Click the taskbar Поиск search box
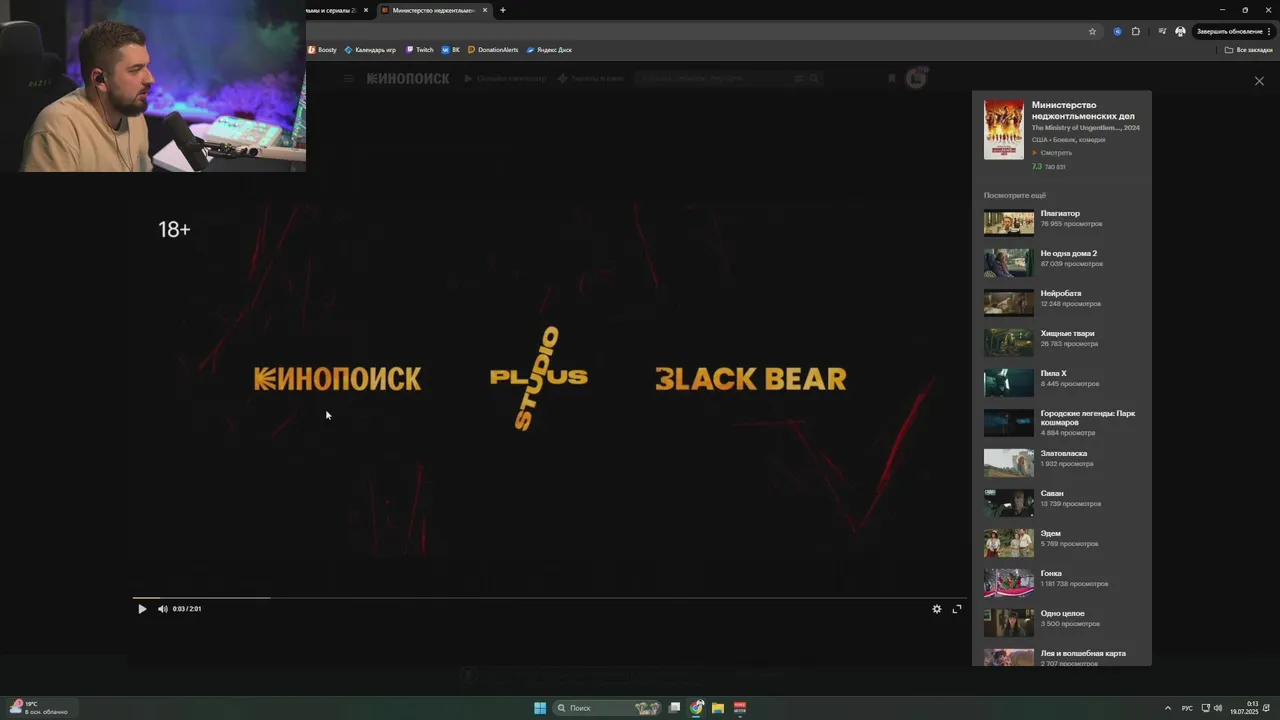 click(608, 708)
